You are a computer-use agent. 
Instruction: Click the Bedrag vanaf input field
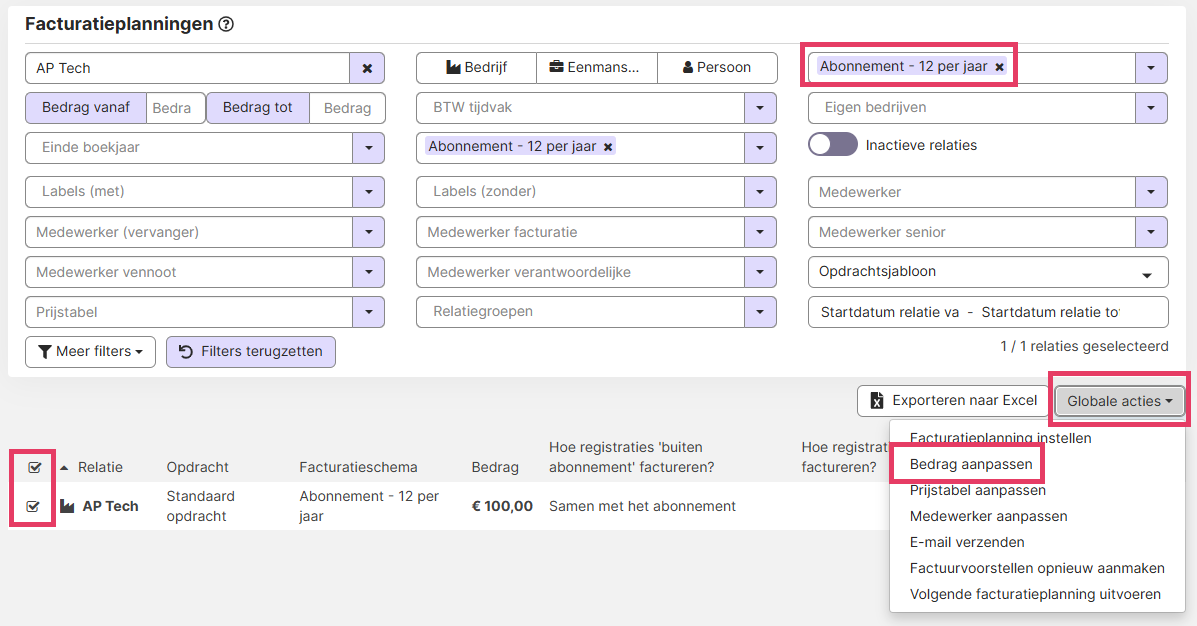(x=174, y=108)
